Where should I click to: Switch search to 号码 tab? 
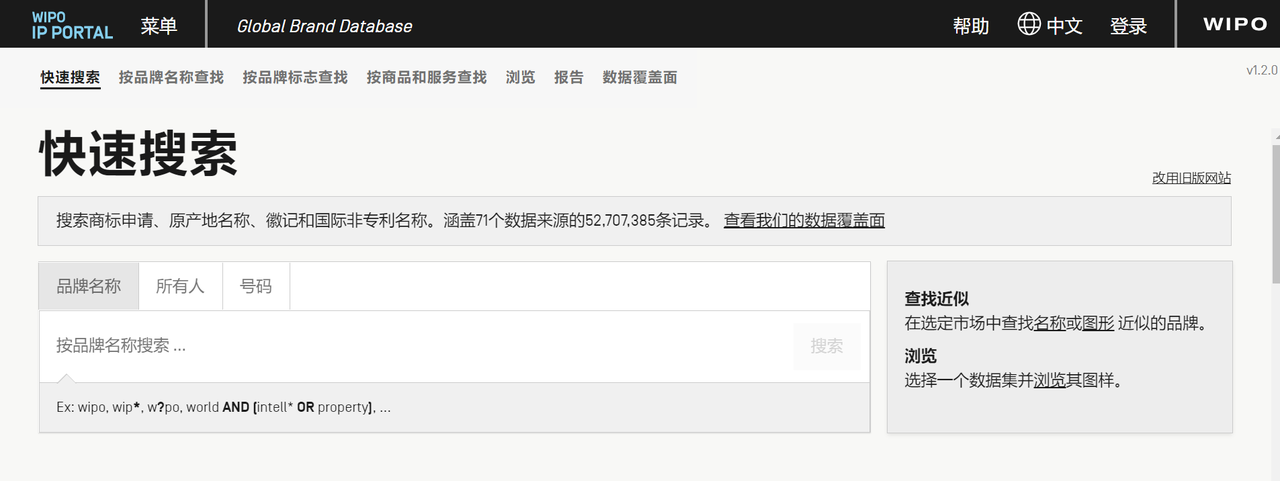pos(255,286)
